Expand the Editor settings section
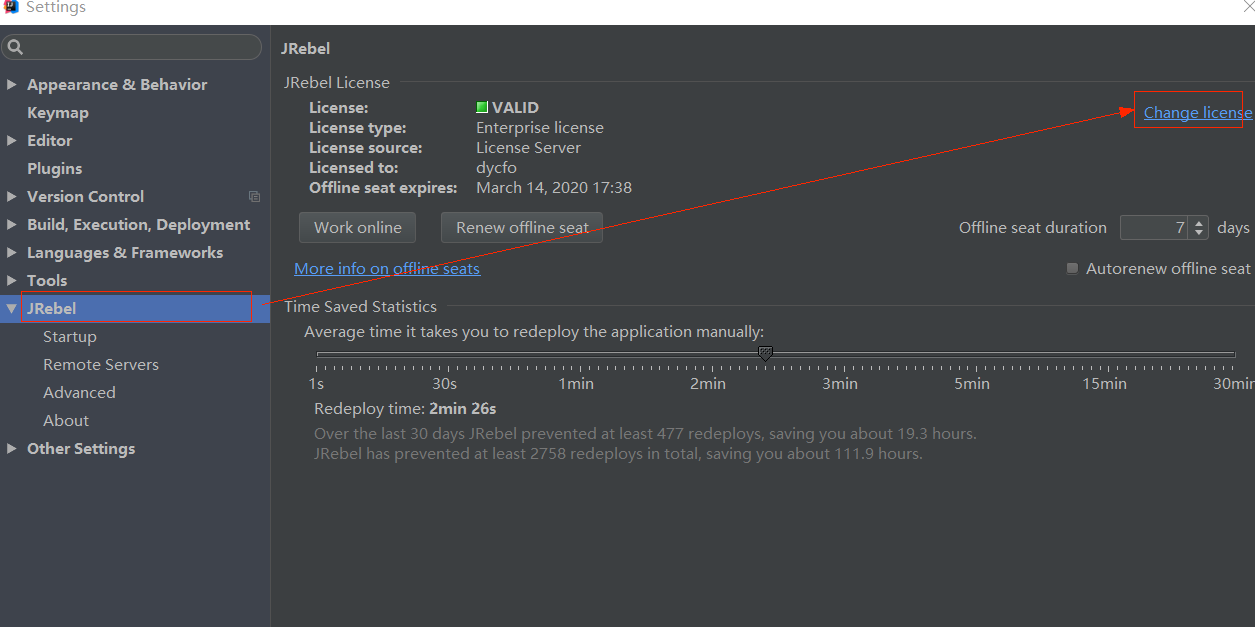The width and height of the screenshot is (1255, 627). (12, 141)
